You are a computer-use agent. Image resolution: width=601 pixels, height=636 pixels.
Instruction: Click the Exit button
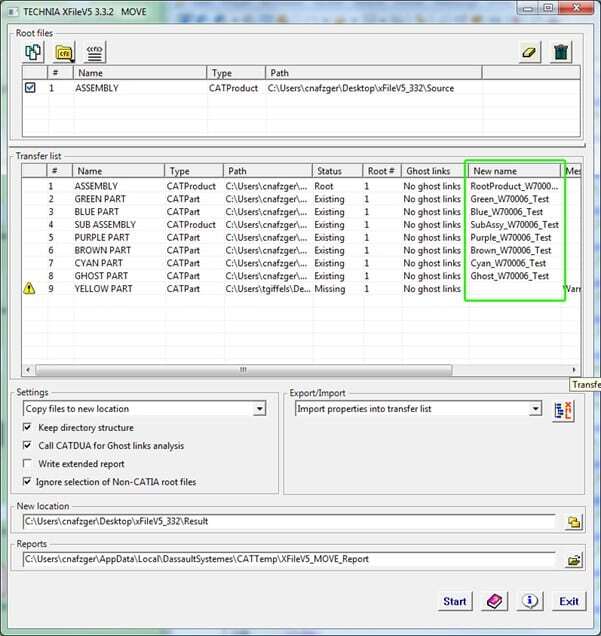[x=568, y=601]
